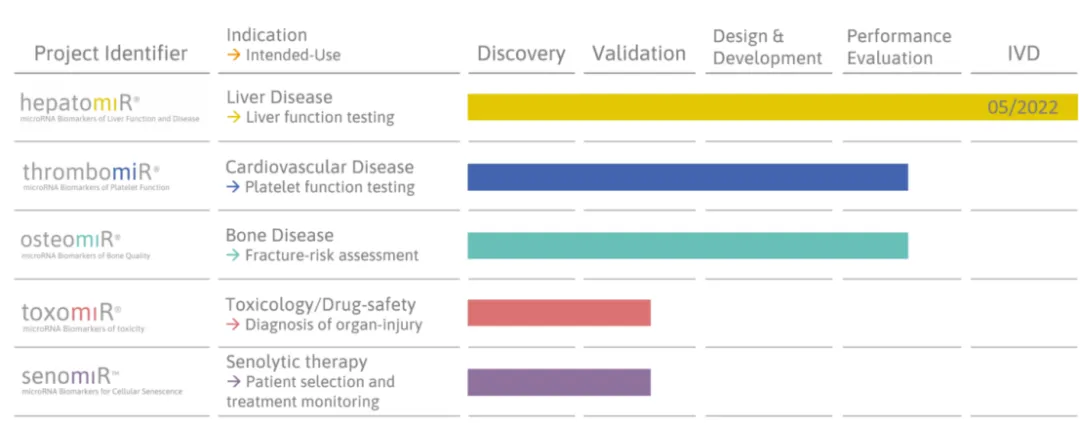Select the teal osteomiR progress bar
Screen dimensions: 1080x423
click(687, 245)
